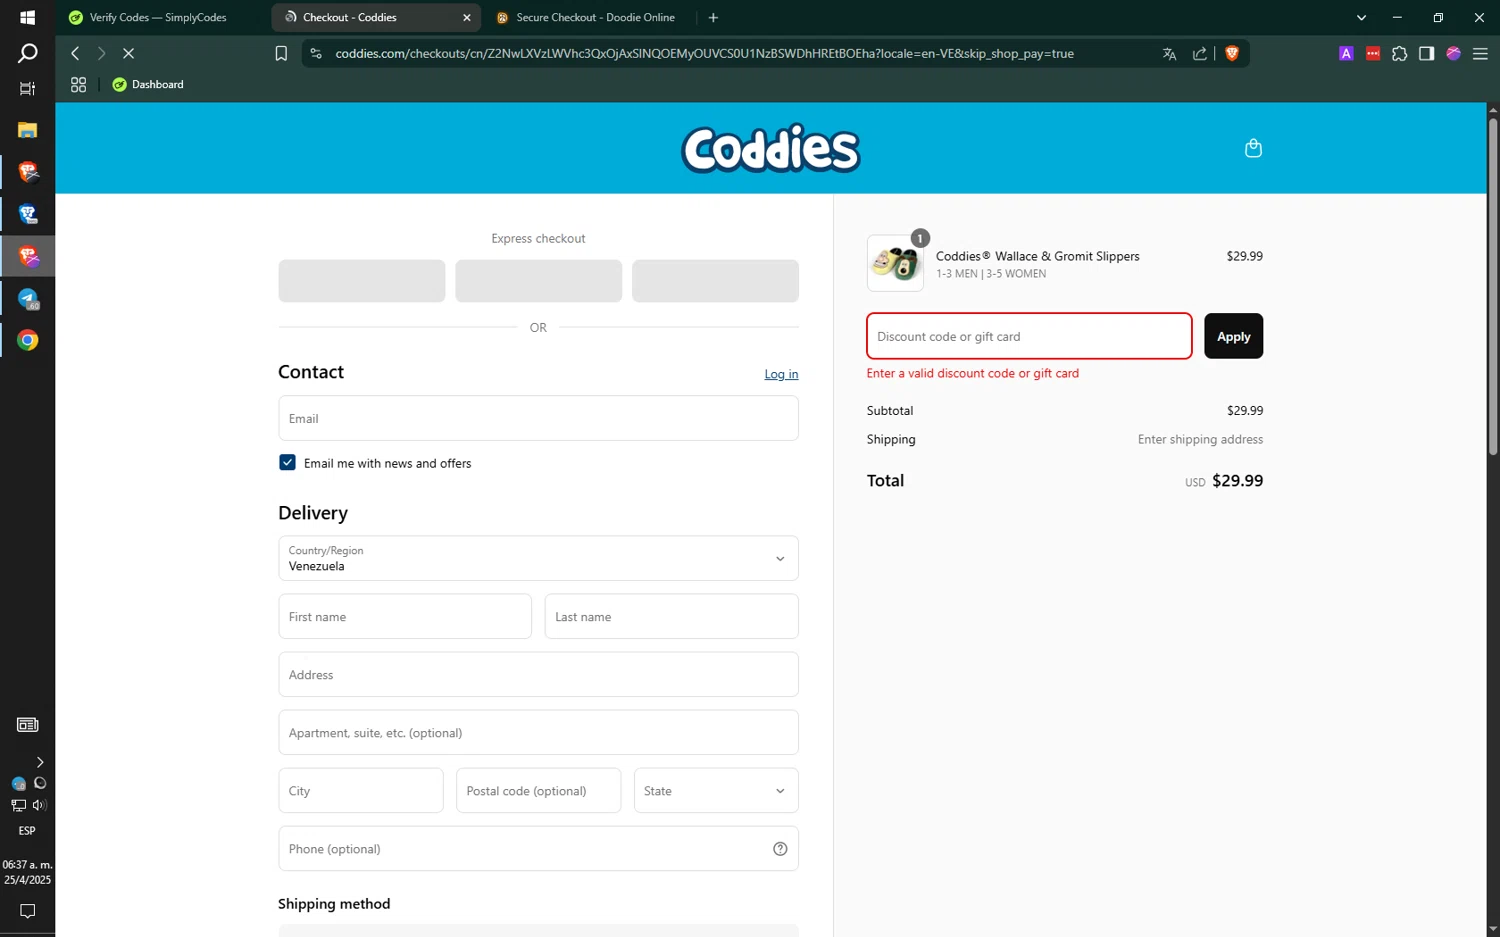This screenshot has width=1500, height=937.
Task: Click the Phone (optional) field
Action: pyautogui.click(x=538, y=849)
